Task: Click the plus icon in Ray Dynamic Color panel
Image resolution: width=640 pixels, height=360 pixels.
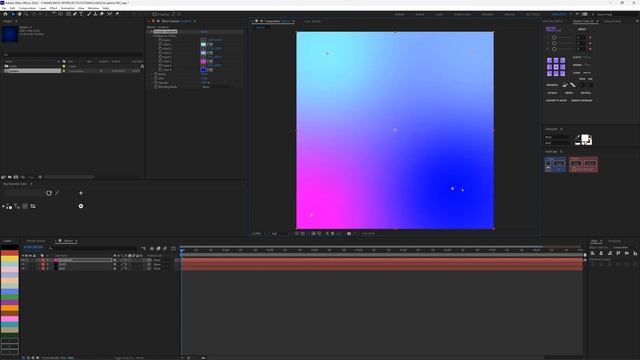Action: pyautogui.click(x=81, y=193)
